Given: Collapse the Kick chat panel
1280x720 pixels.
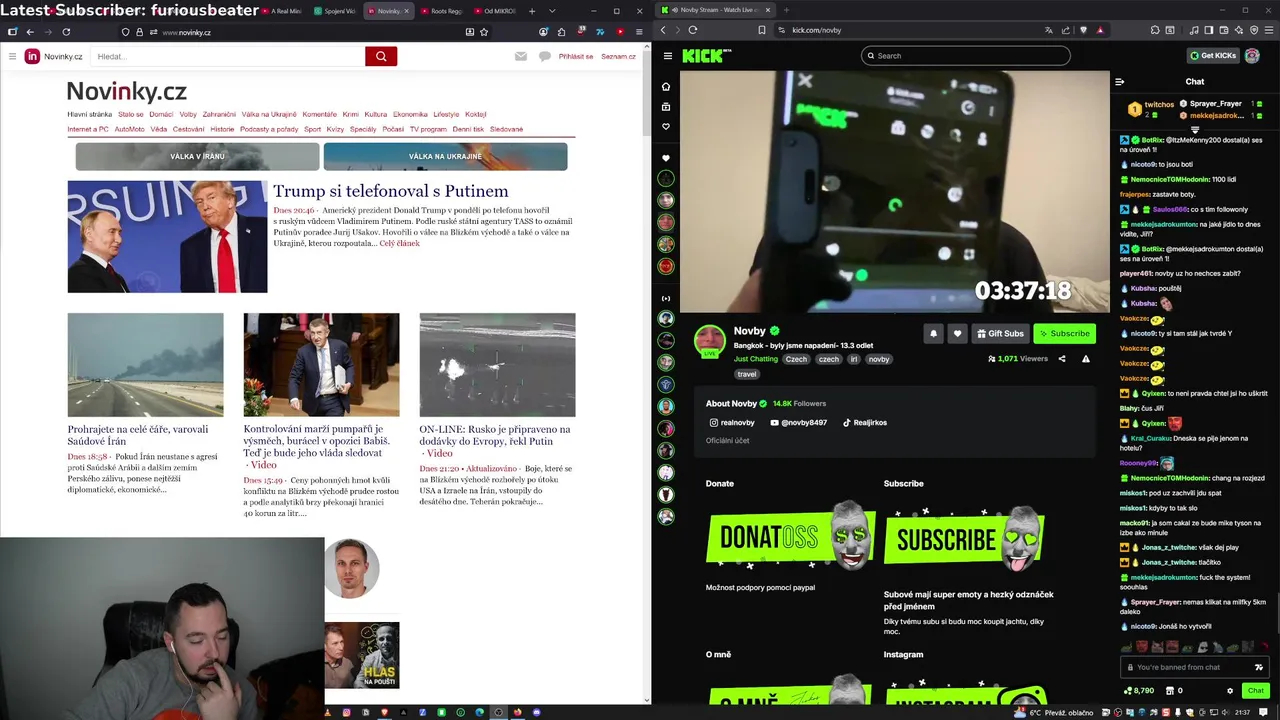Looking at the screenshot, I should pyautogui.click(x=1120, y=82).
